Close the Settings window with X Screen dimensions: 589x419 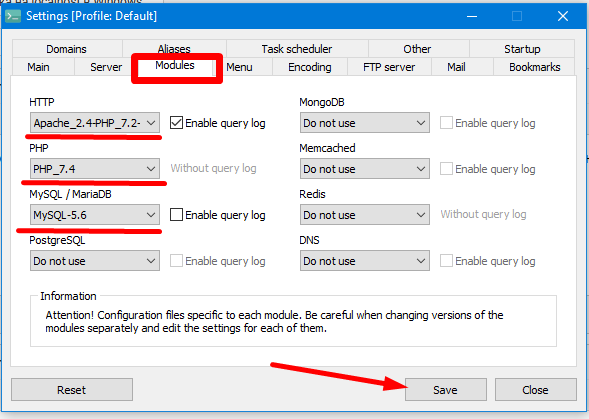pos(563,16)
